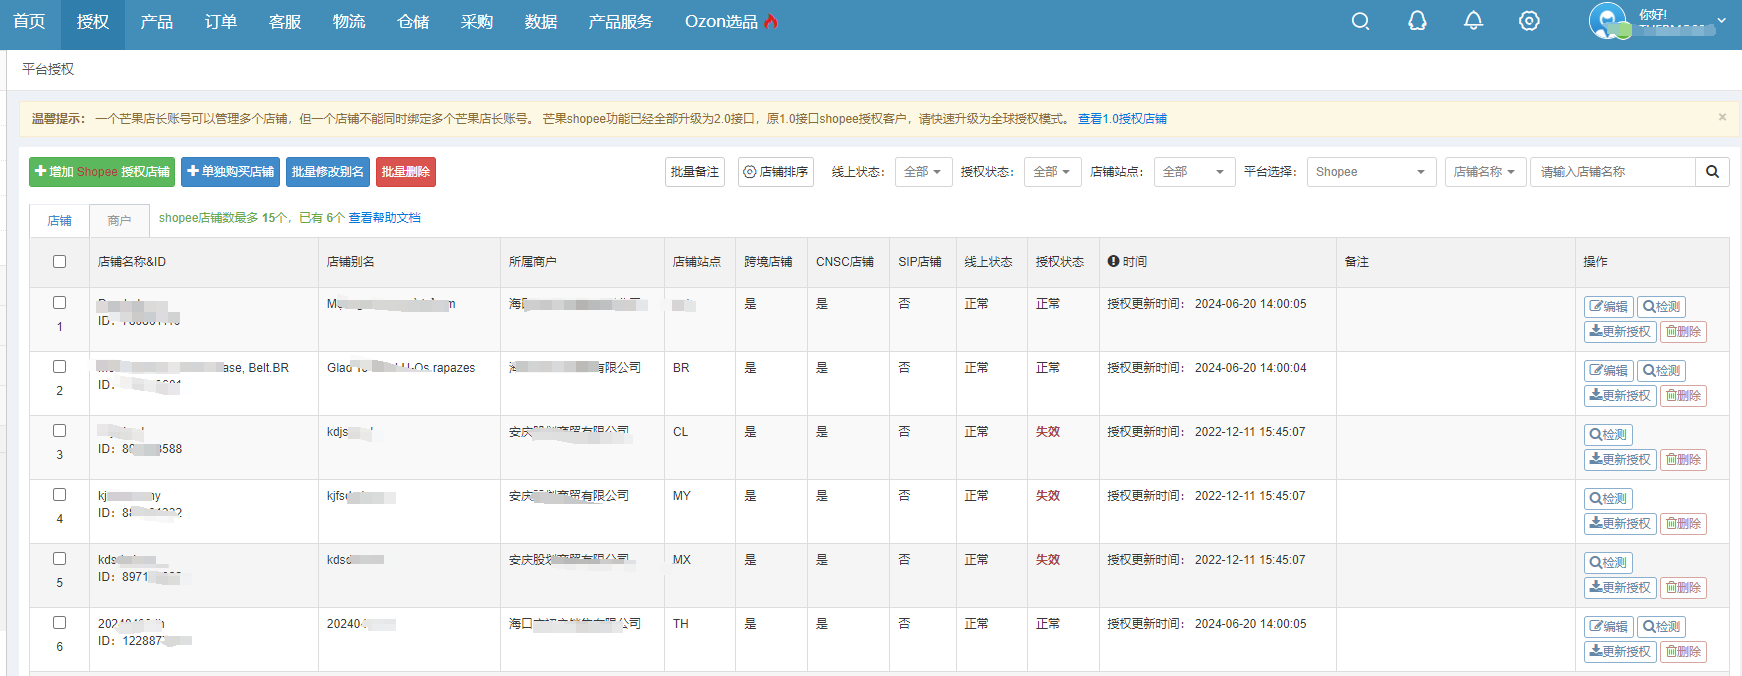Click the Ozon选品 flame icon

pyautogui.click(x=771, y=21)
